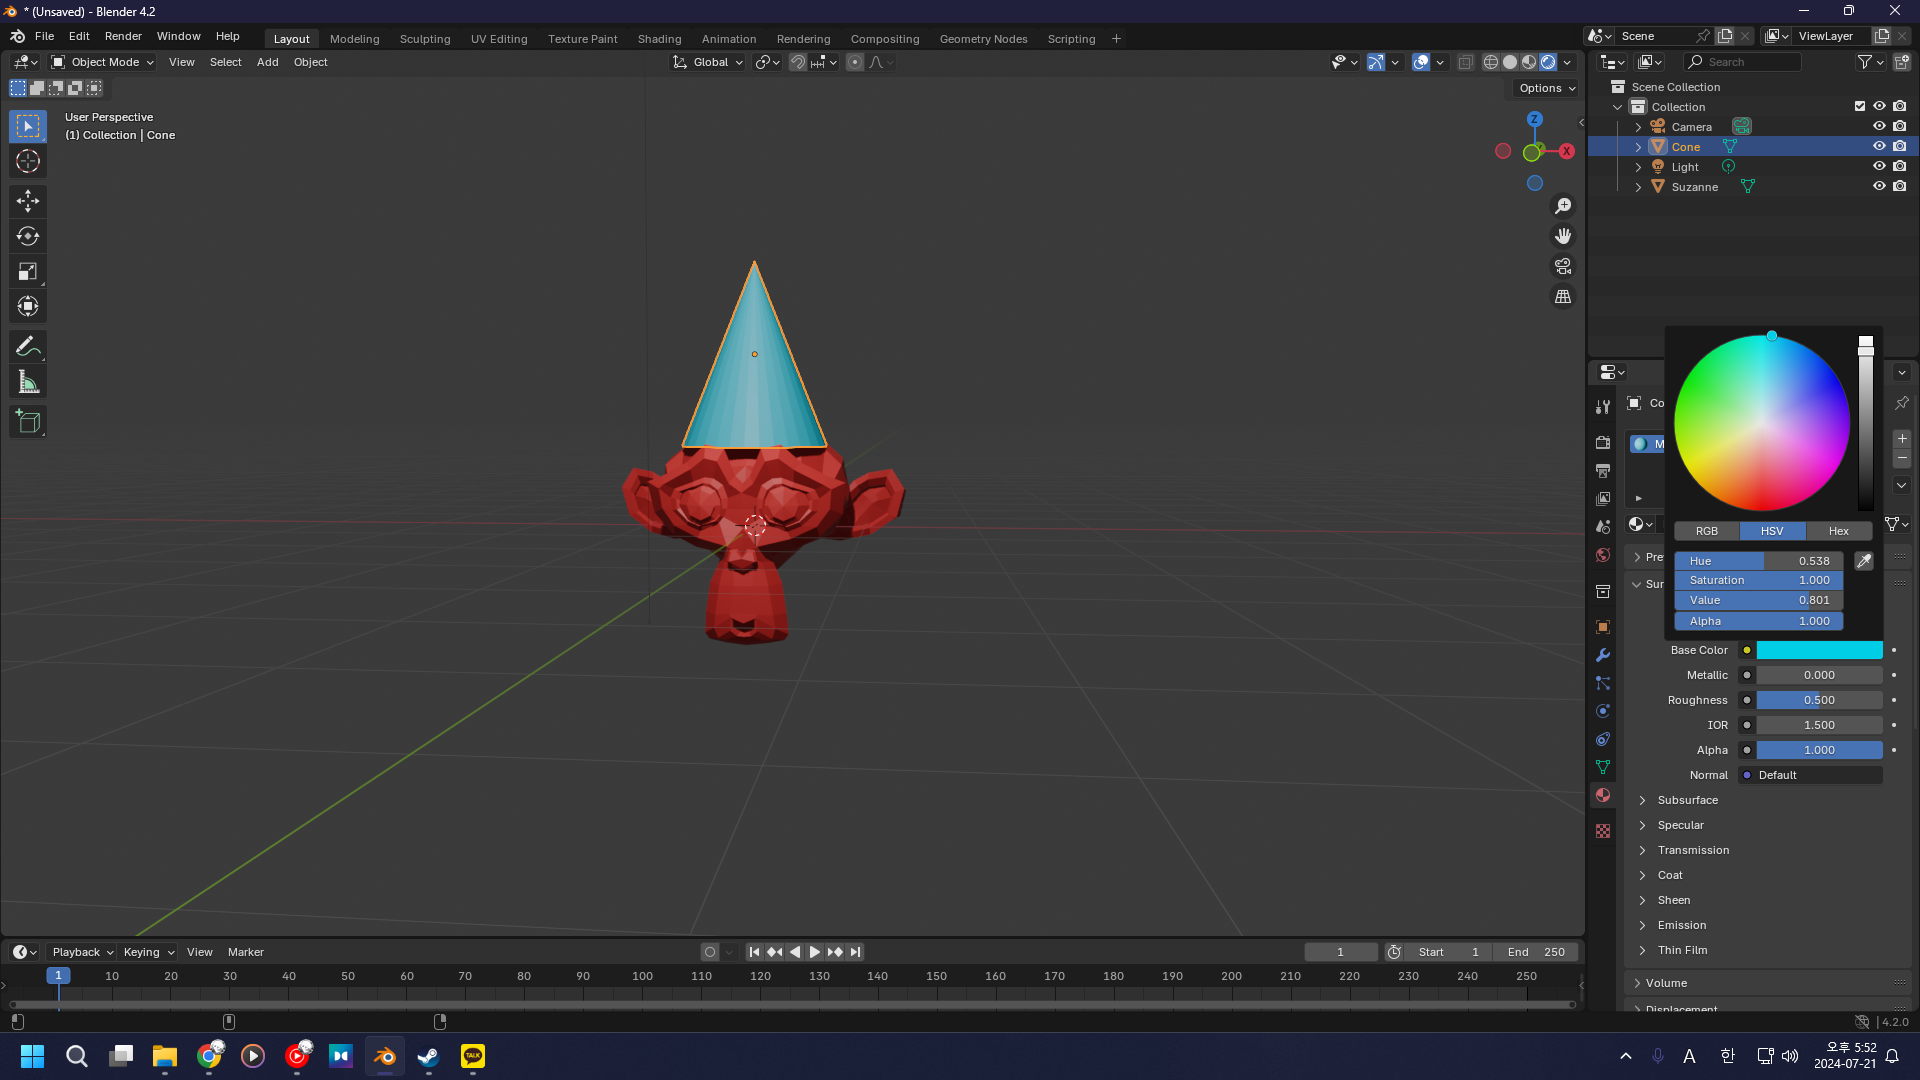Open the Render menu
This screenshot has width=1920, height=1080.
123,36
